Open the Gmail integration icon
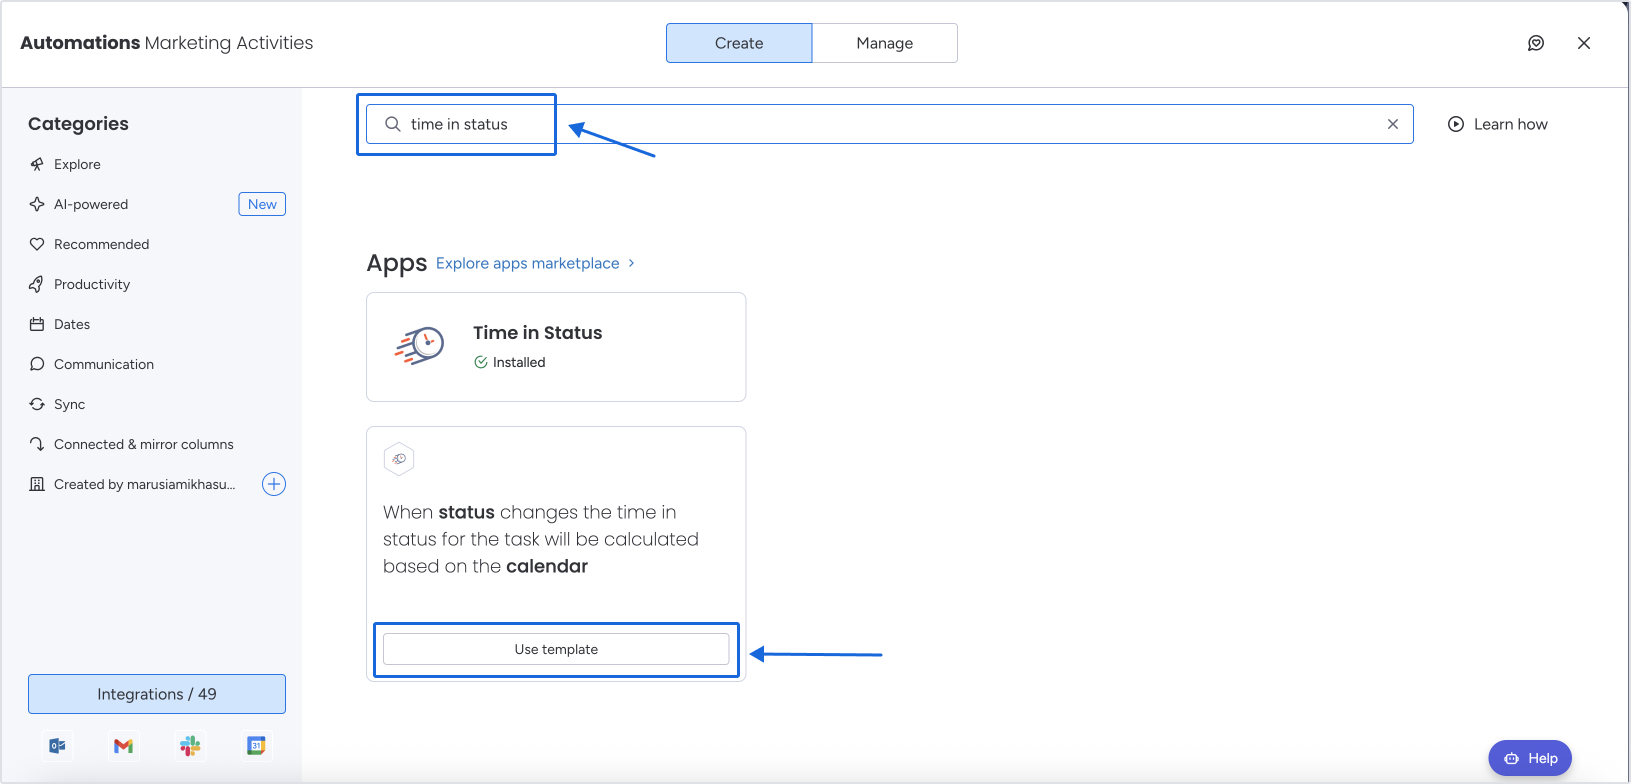The image size is (1631, 784). (x=124, y=746)
